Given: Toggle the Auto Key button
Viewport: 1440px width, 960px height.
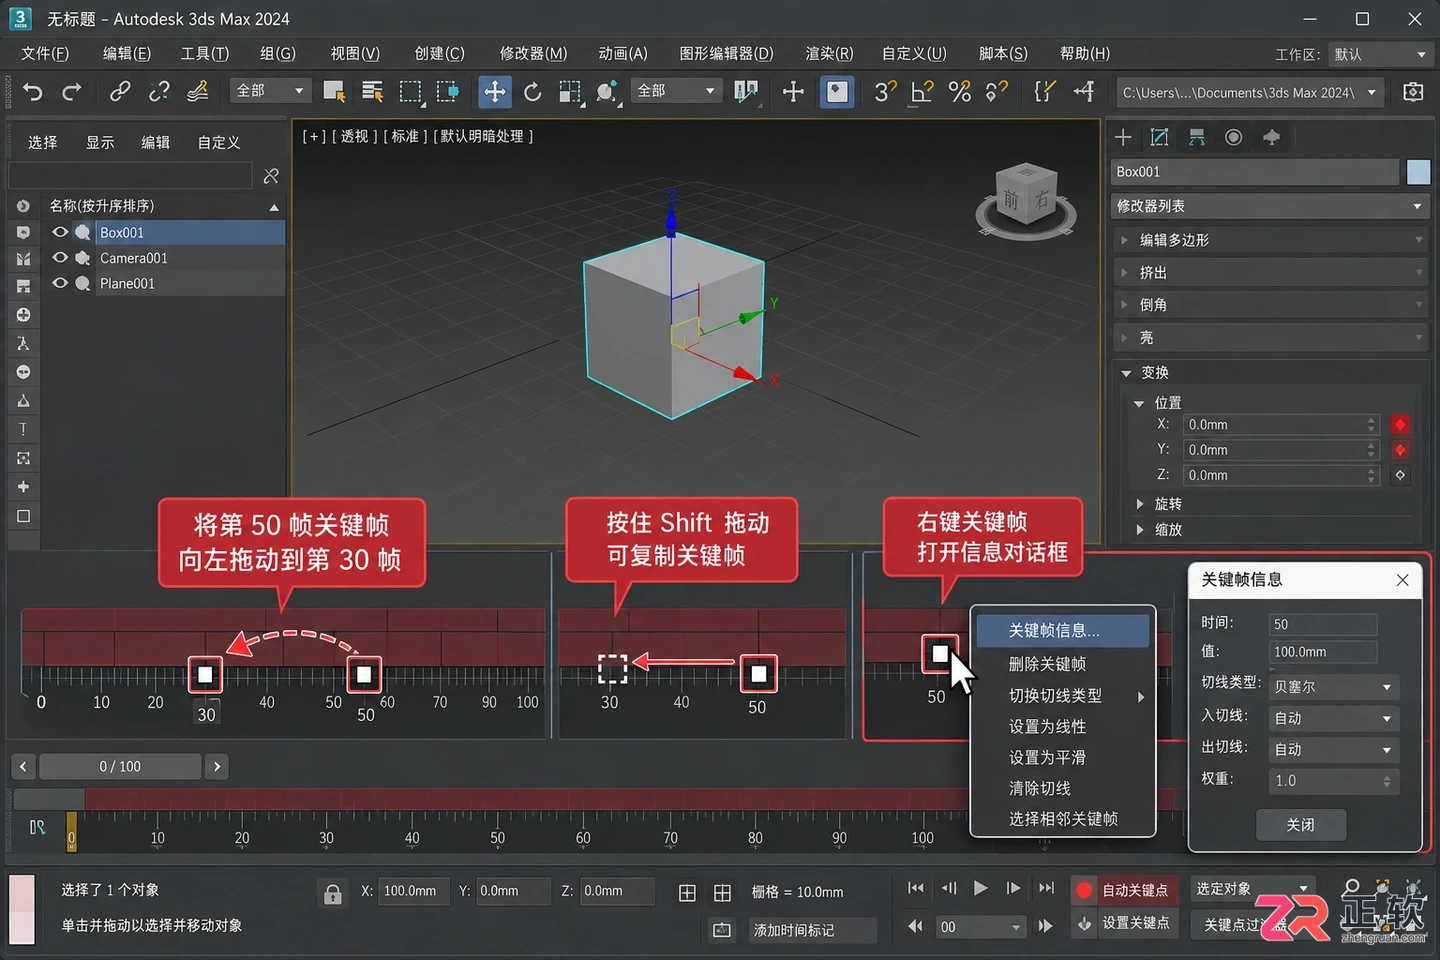Looking at the screenshot, I should 1126,890.
